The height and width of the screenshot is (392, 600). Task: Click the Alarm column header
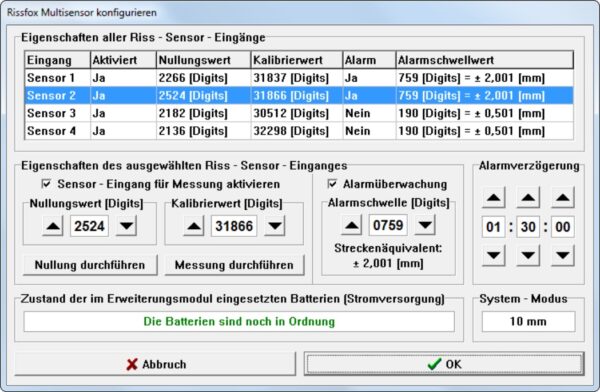coord(369,60)
